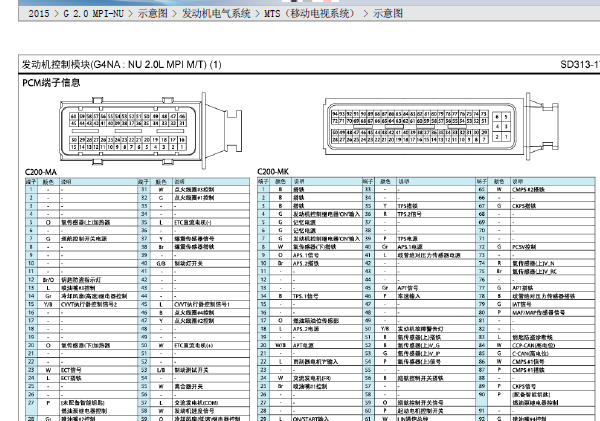
Task: Select CKPS信号 cell at terminal 89
Action: [525, 387]
